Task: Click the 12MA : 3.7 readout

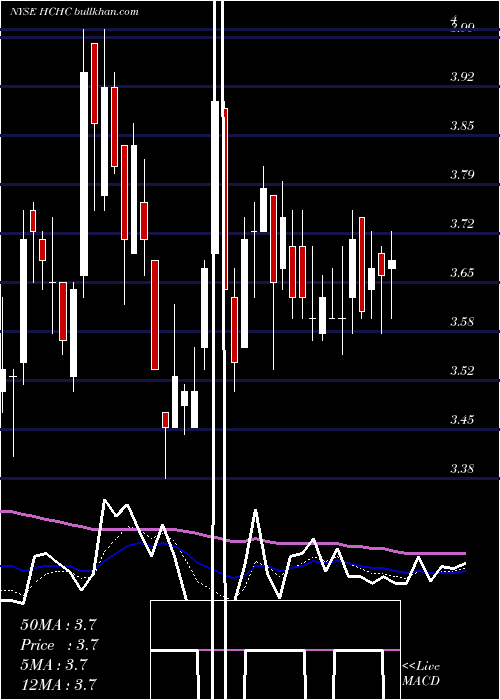Action: pos(58,685)
